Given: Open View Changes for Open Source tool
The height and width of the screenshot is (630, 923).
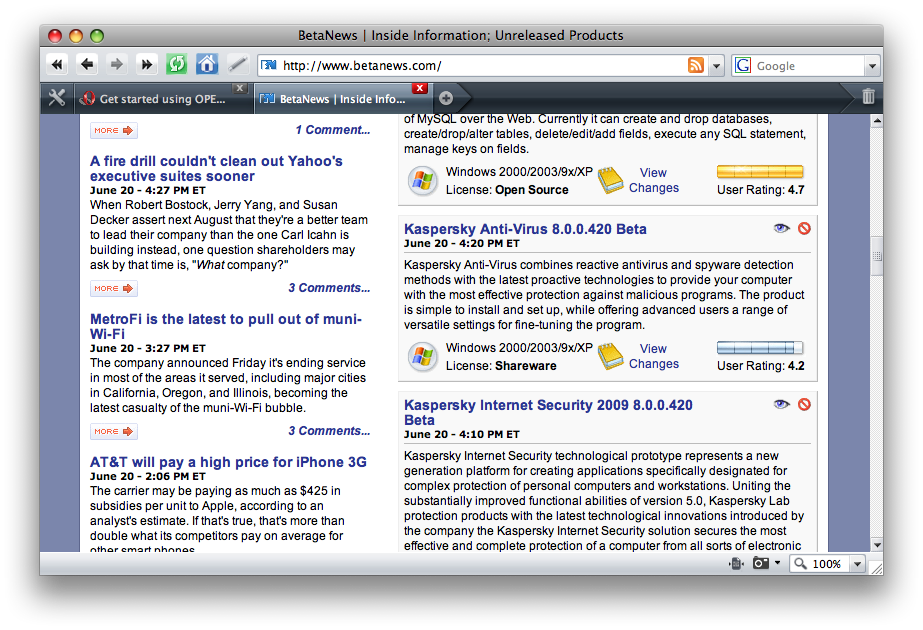Looking at the screenshot, I should [x=654, y=180].
